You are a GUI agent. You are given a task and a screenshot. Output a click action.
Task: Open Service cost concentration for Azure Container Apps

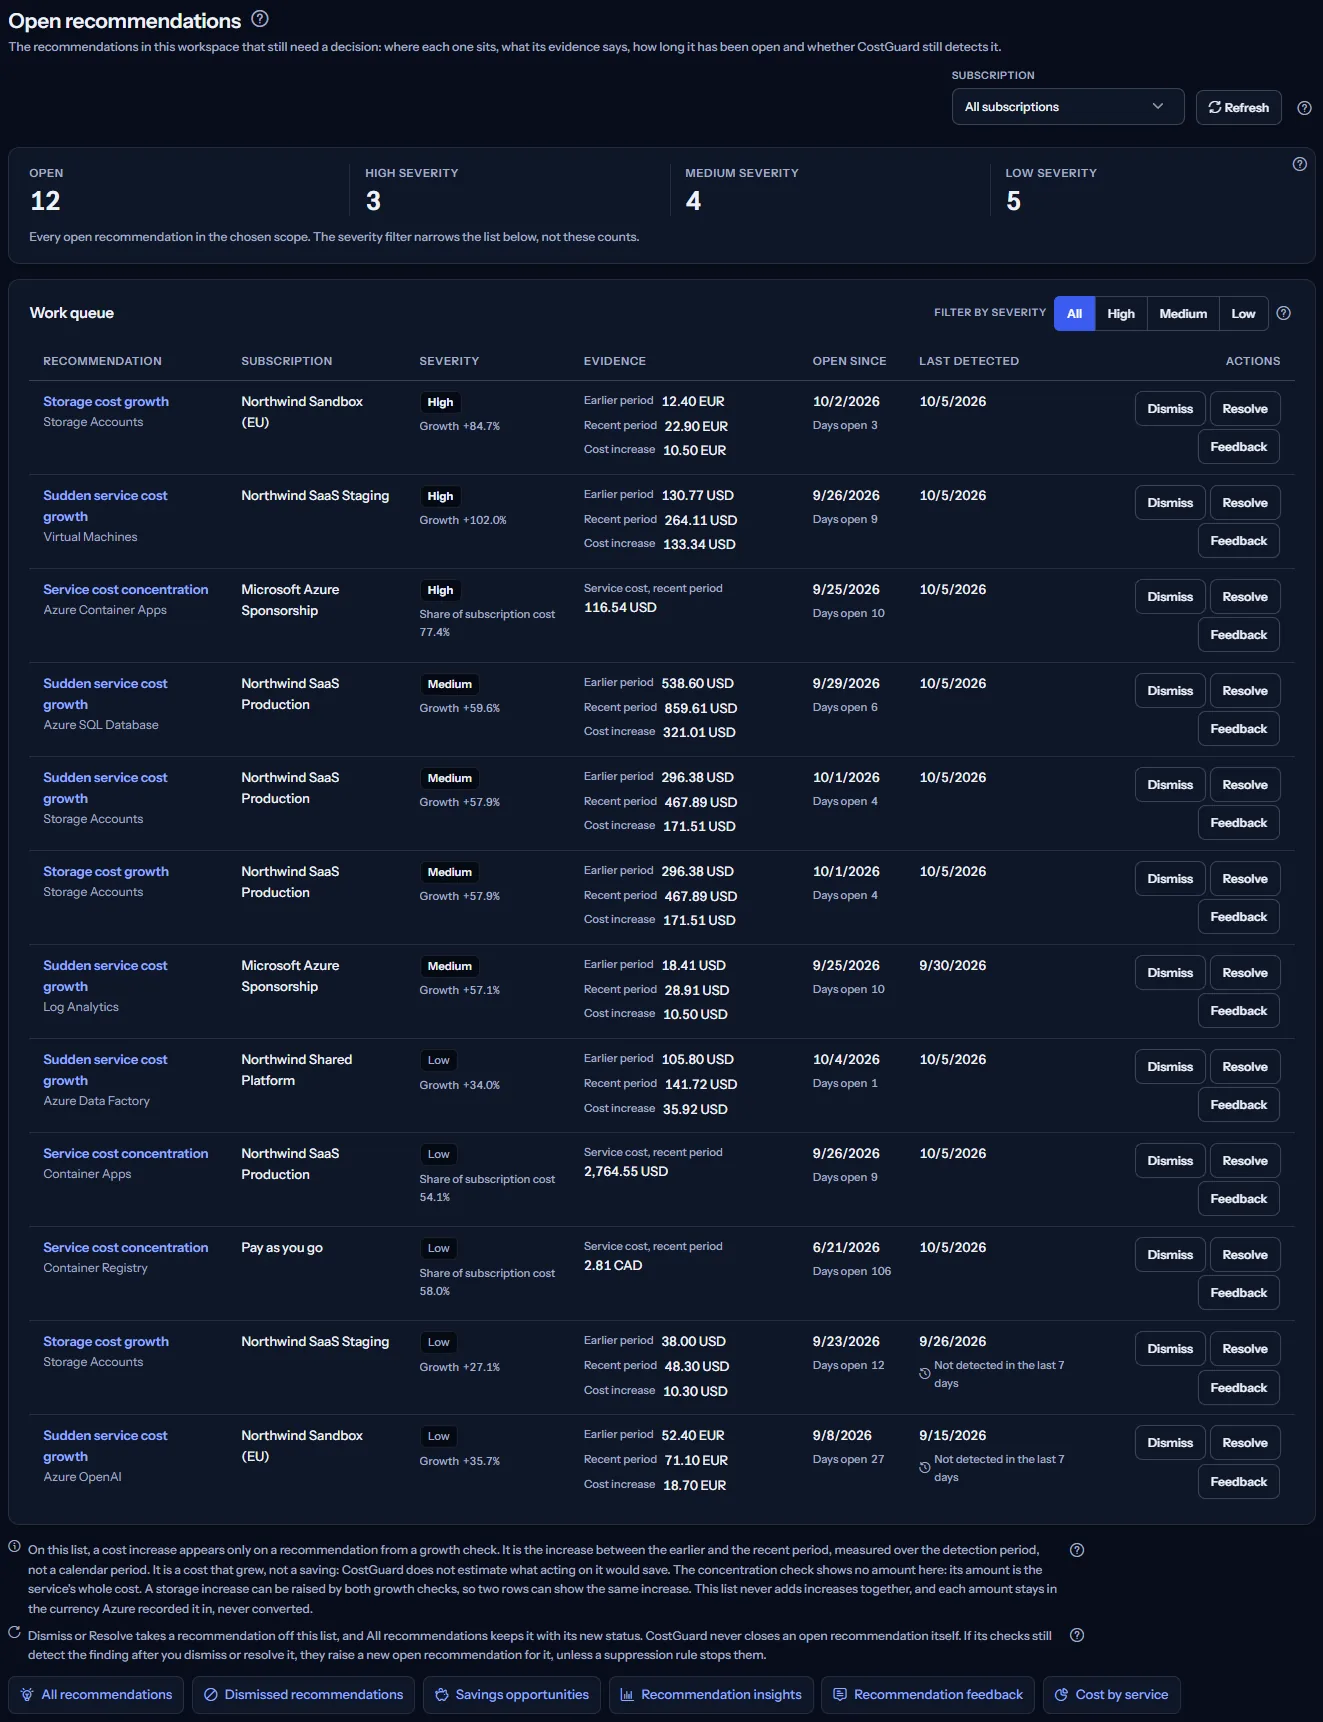click(x=126, y=589)
